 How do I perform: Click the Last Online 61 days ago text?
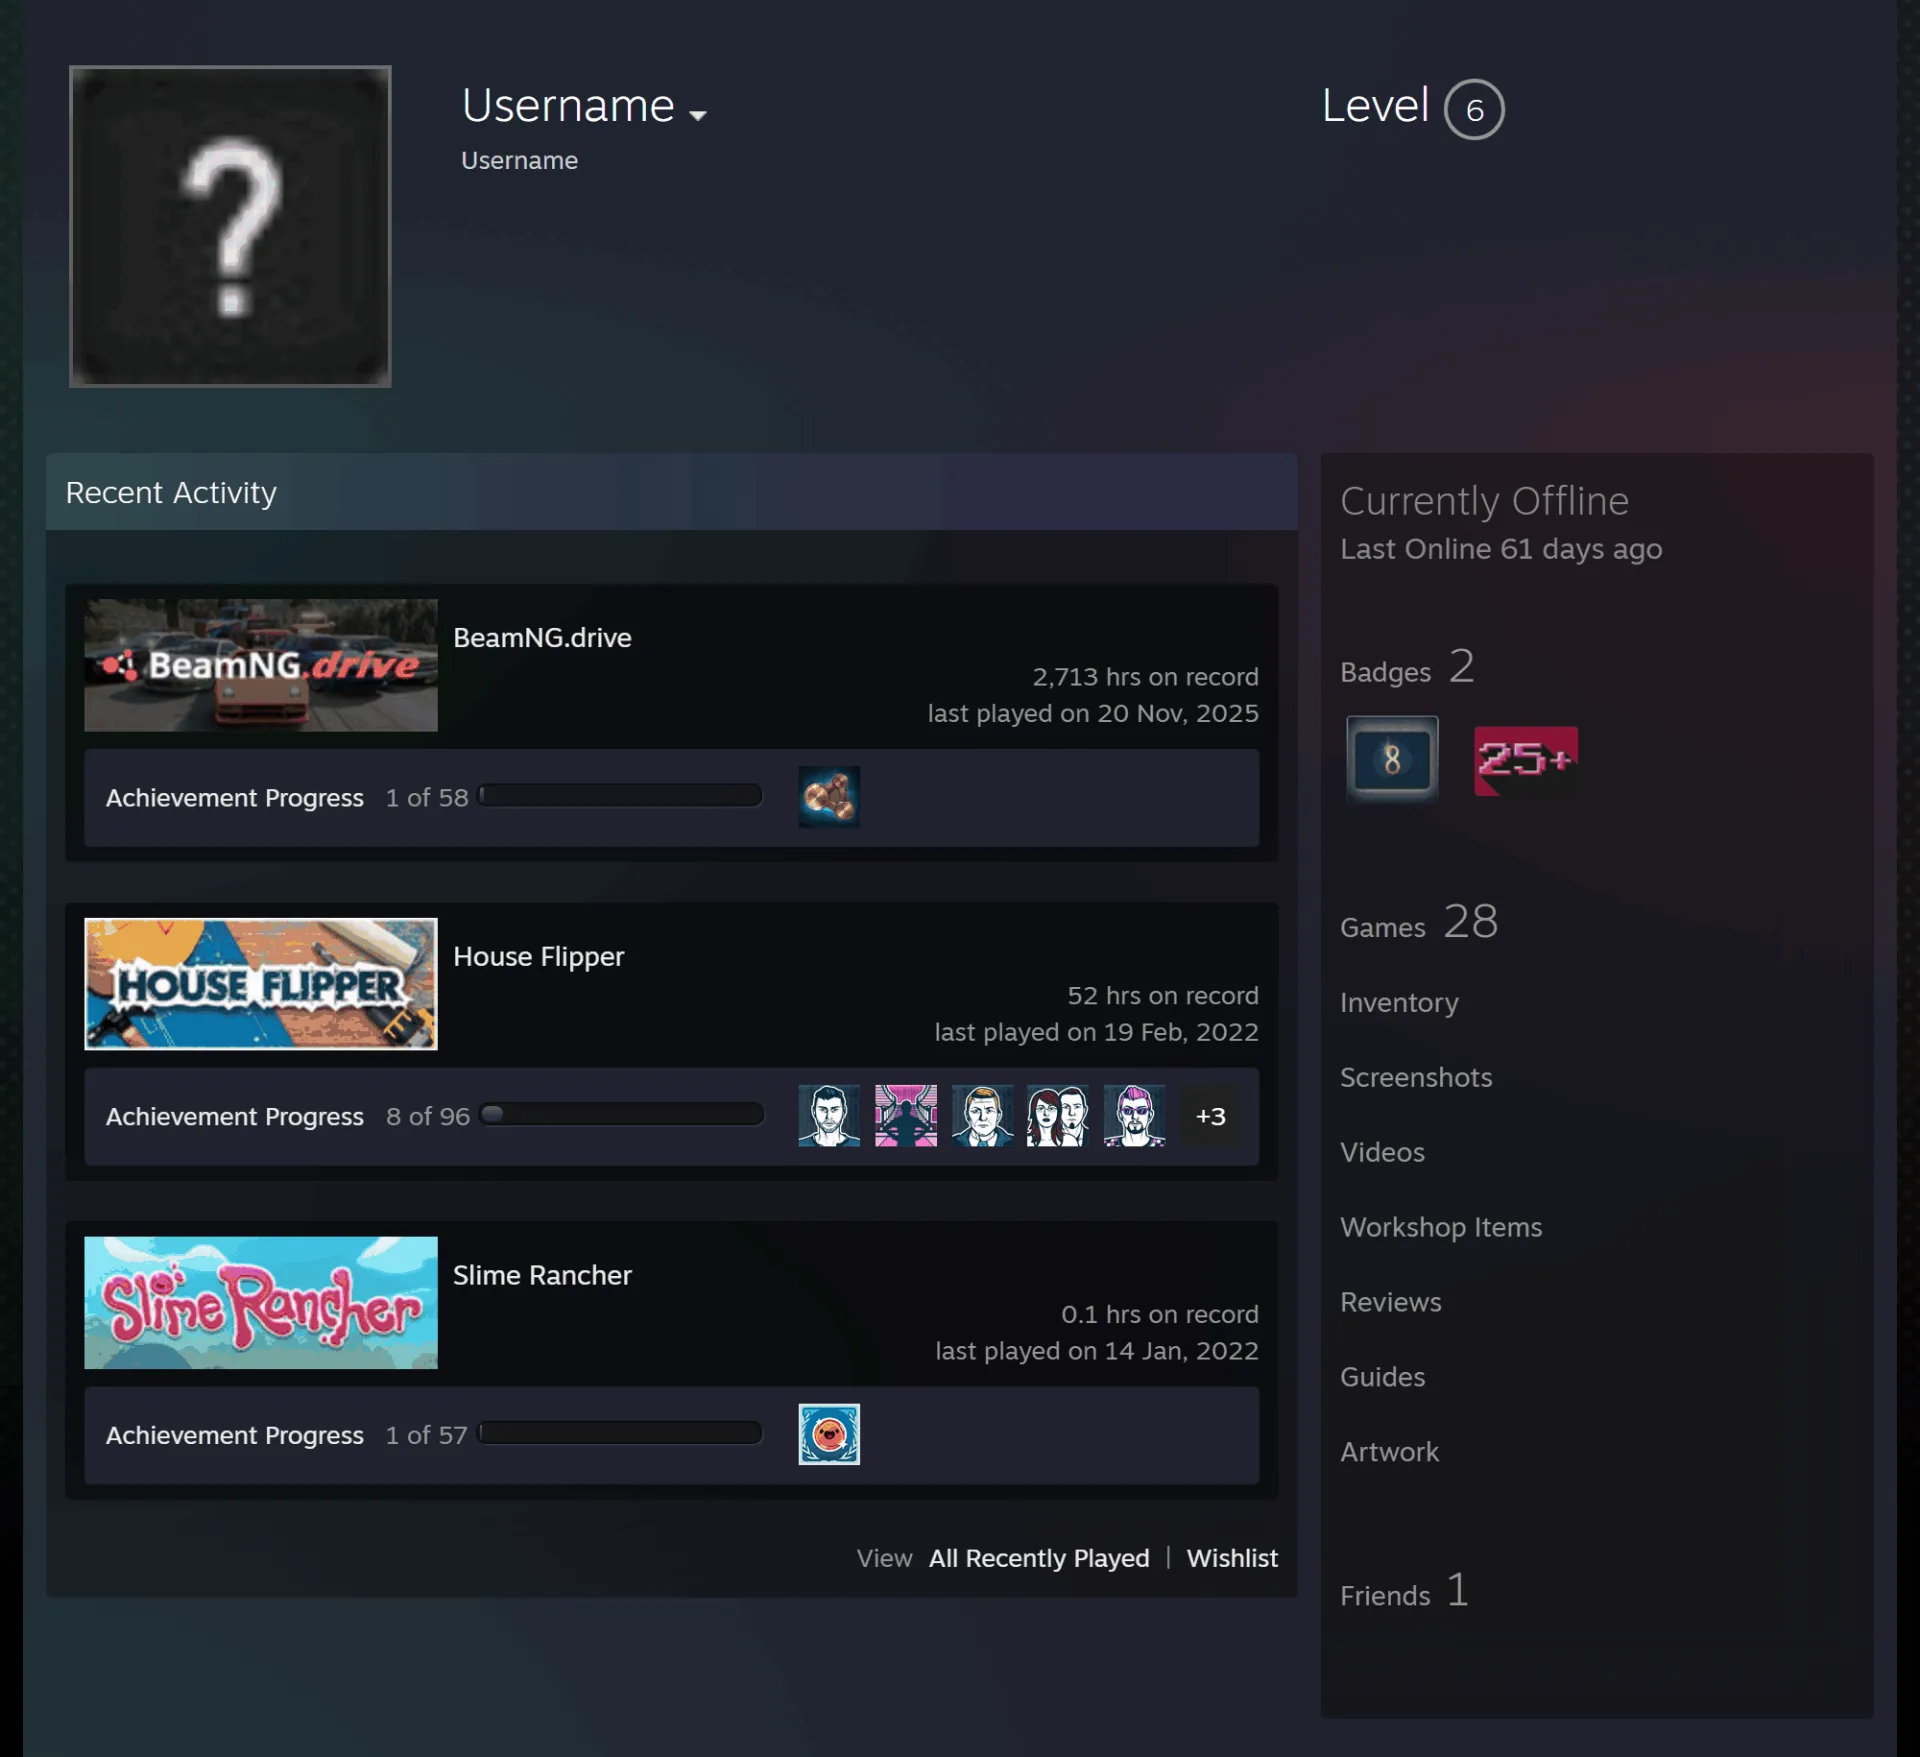pos(1501,549)
